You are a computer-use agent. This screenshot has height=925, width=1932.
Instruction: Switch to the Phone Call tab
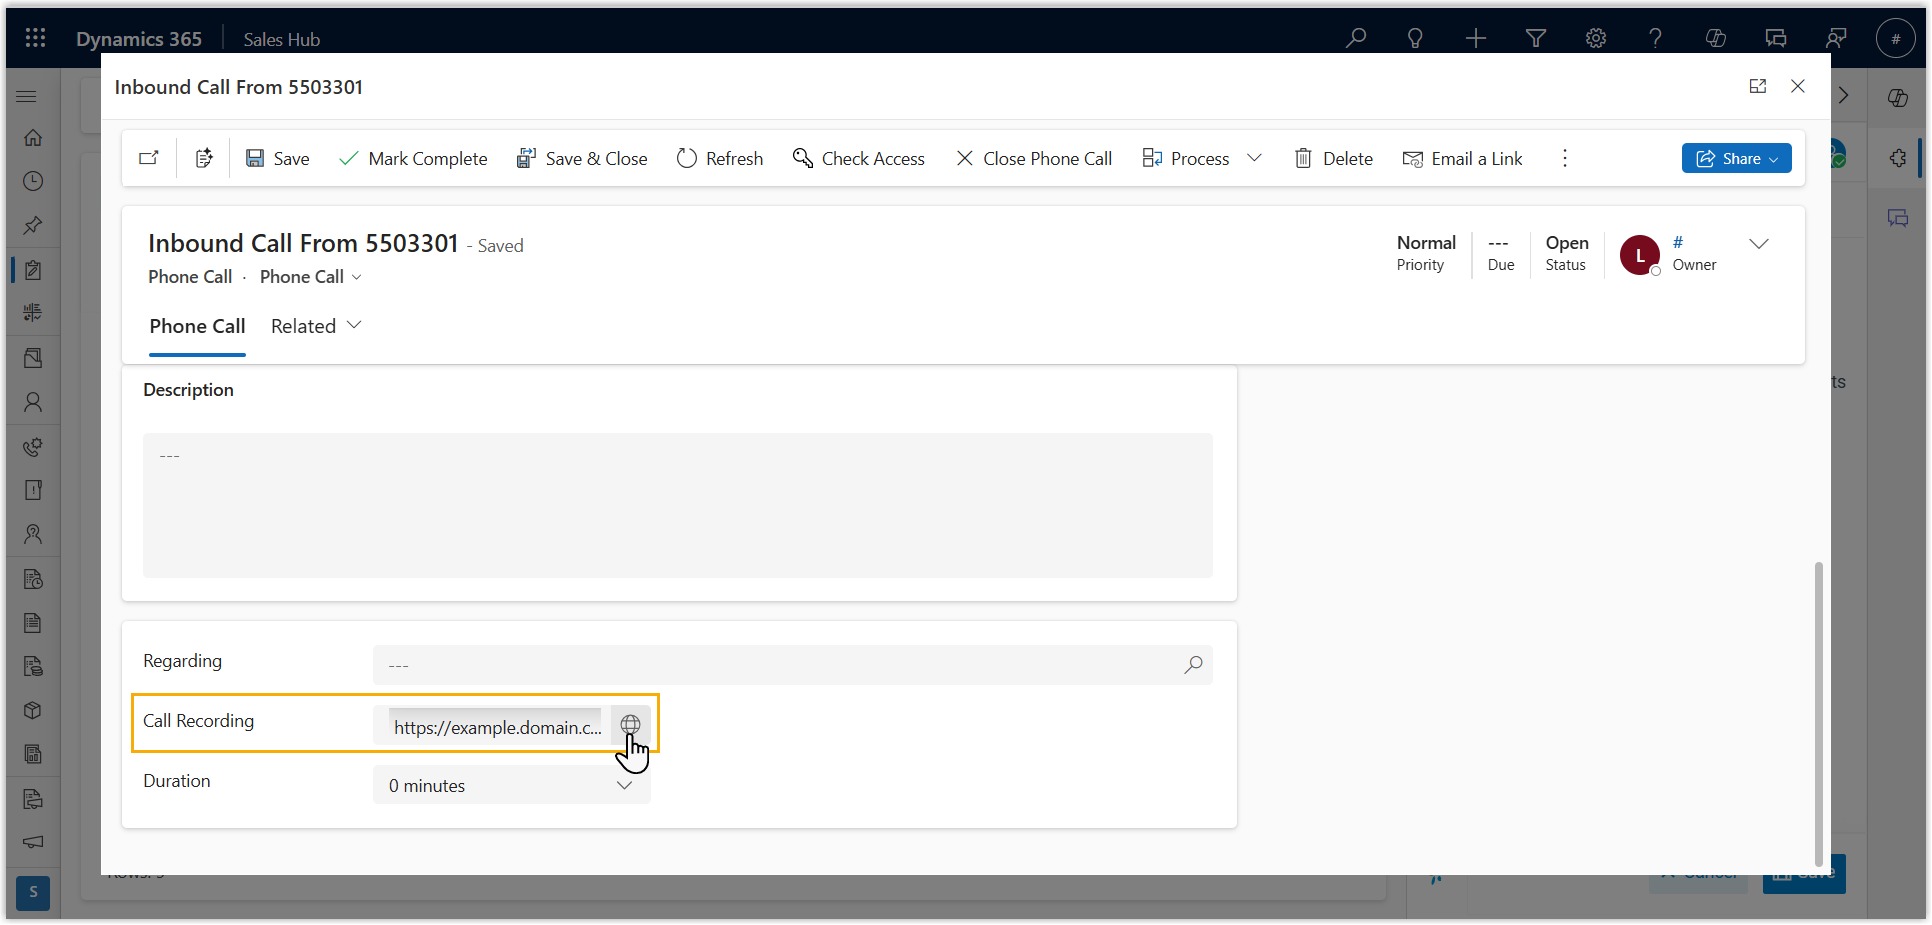[197, 326]
